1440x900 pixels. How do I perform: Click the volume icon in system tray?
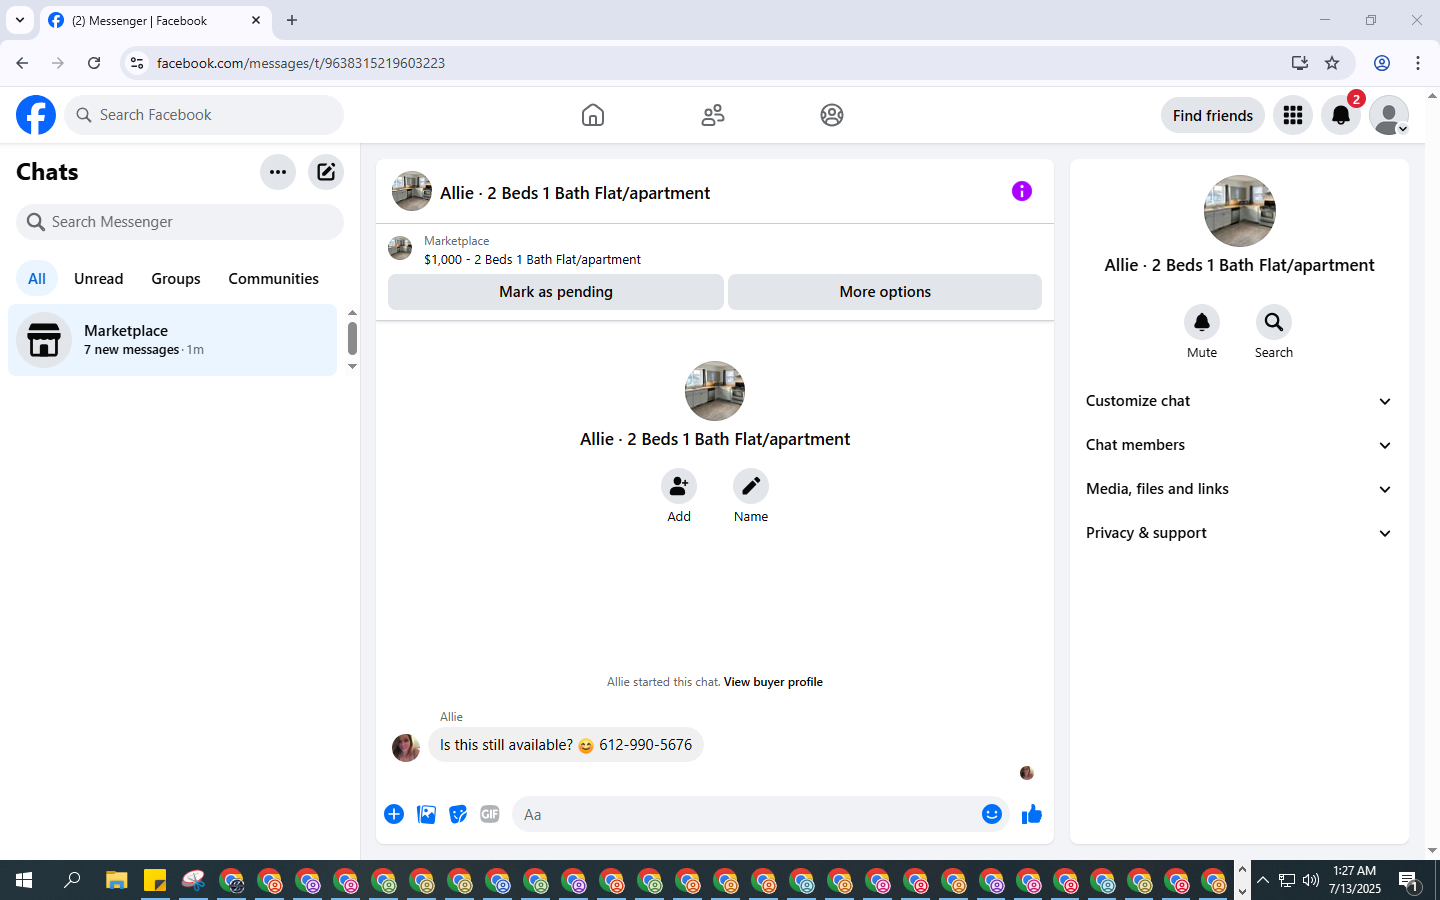click(1311, 880)
